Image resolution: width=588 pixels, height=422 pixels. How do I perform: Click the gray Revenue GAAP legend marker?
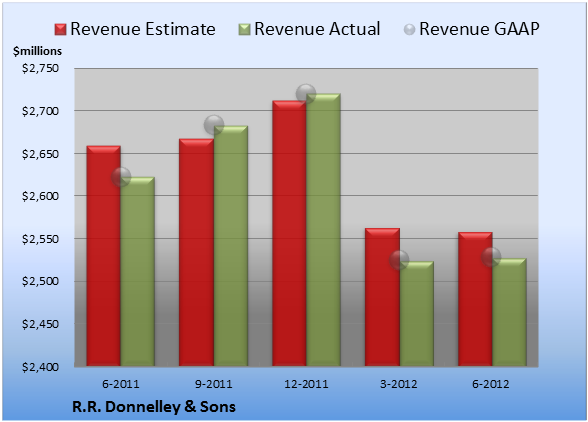[409, 29]
